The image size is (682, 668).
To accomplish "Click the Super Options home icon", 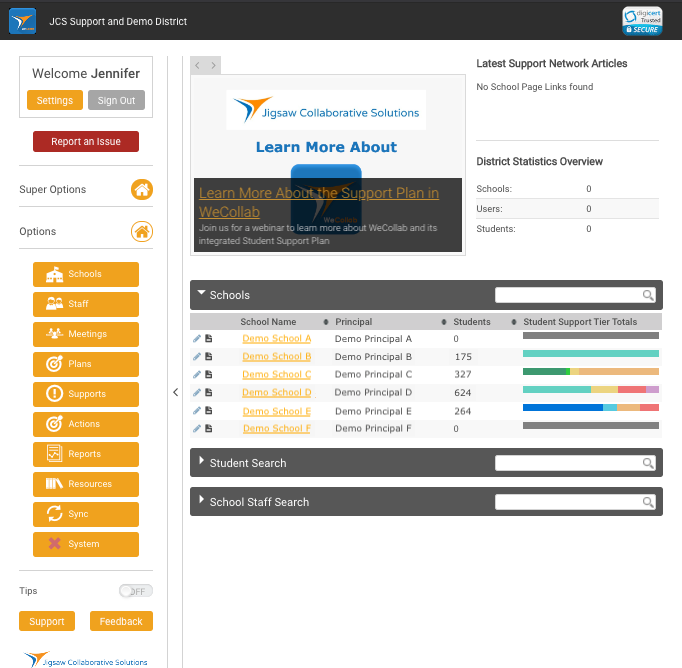I will pos(142,189).
